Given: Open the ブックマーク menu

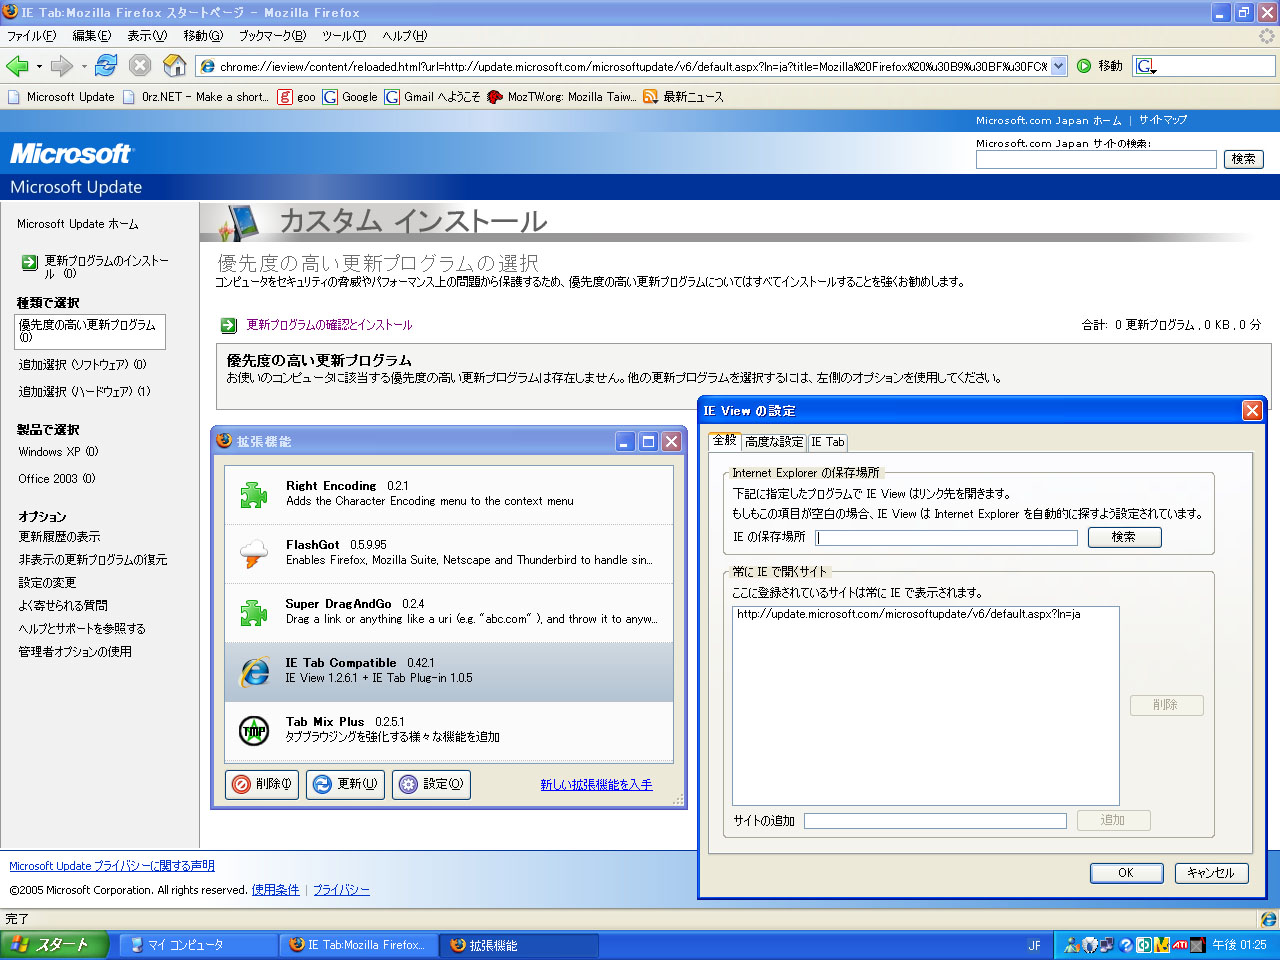Looking at the screenshot, I should tap(271, 36).
